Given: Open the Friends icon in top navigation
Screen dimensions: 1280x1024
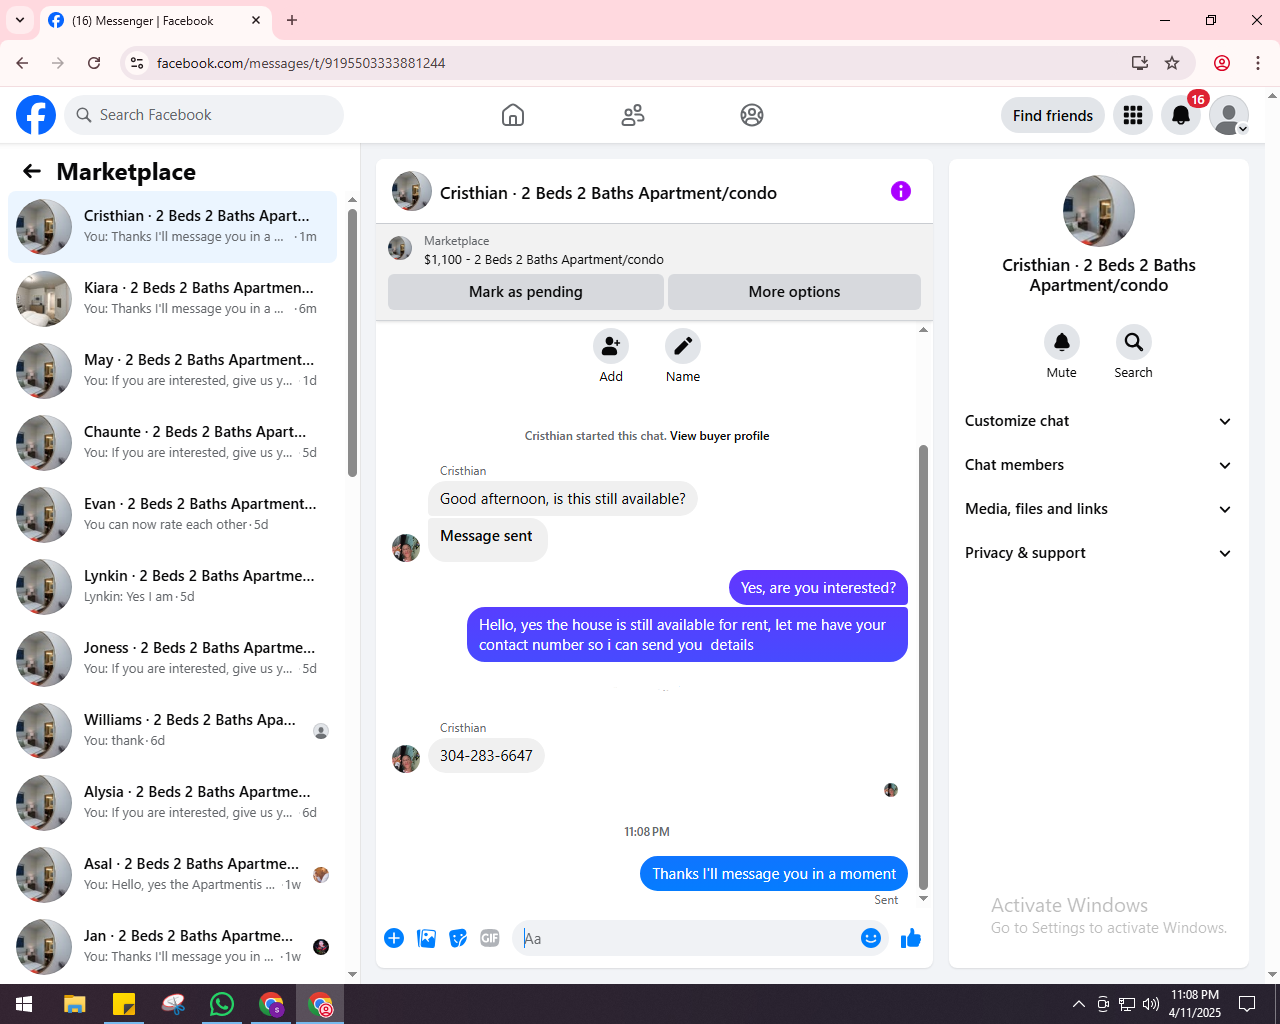Looking at the screenshot, I should 633,115.
